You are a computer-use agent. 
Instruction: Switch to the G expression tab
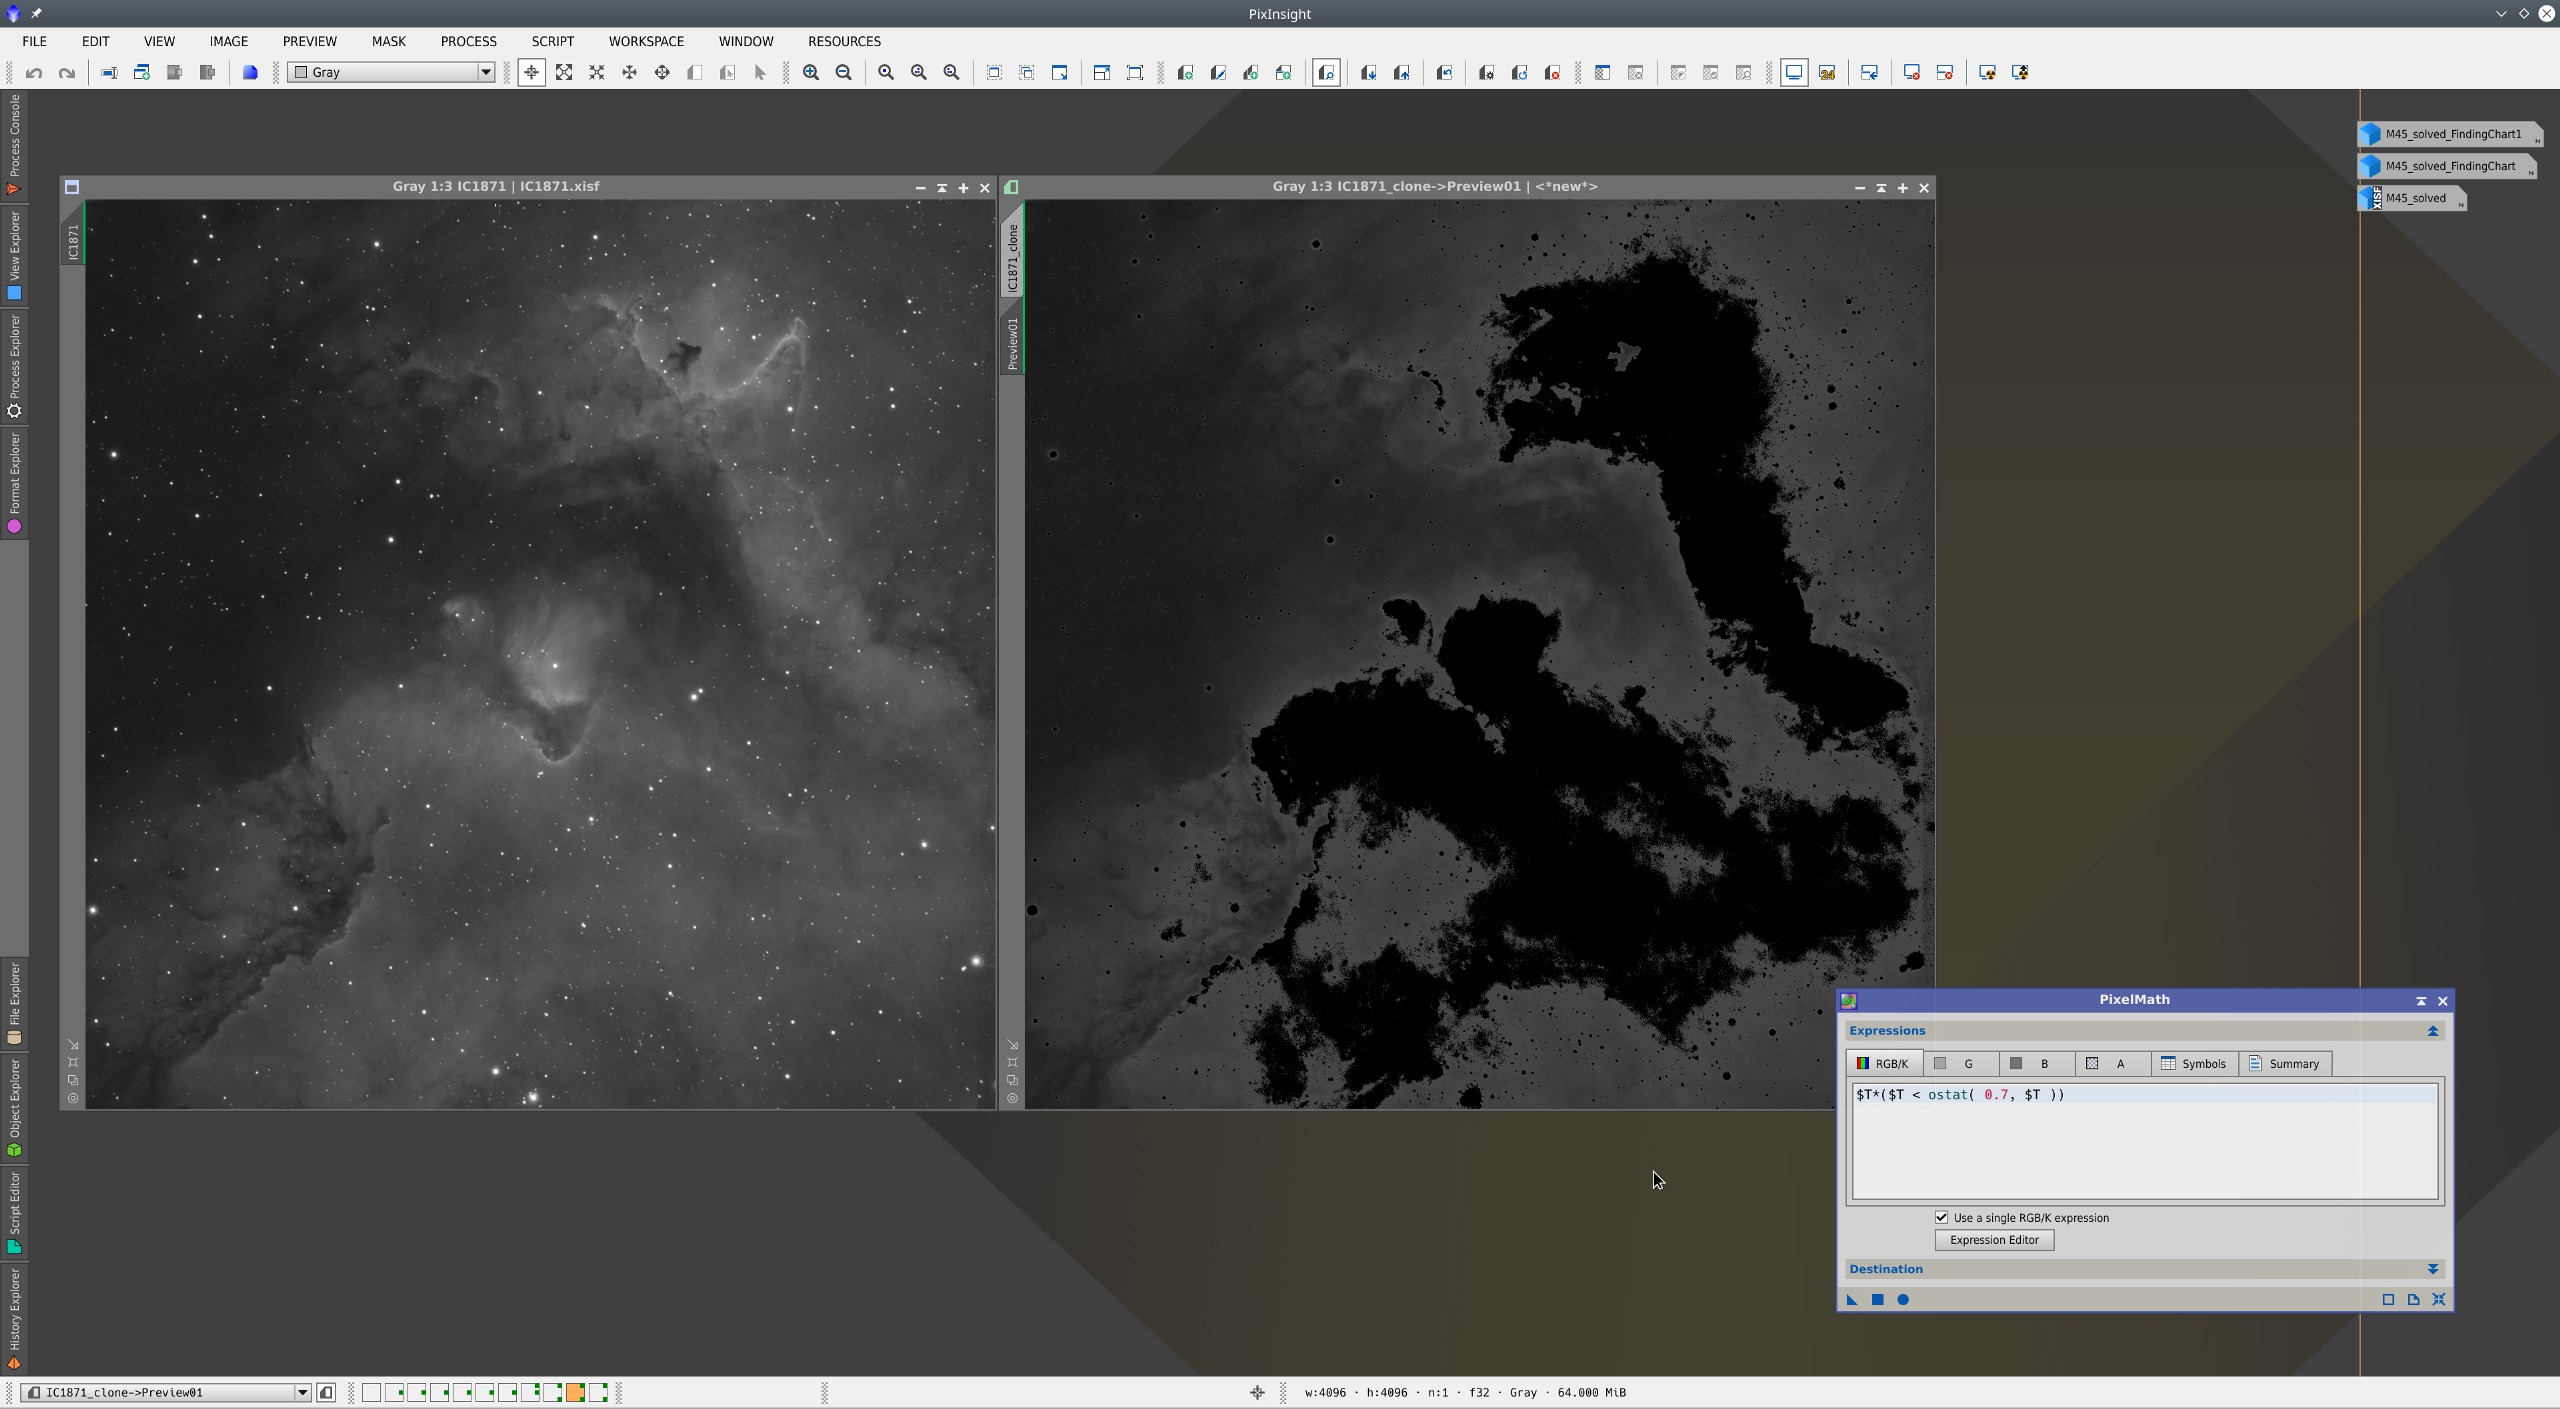(x=1960, y=1064)
